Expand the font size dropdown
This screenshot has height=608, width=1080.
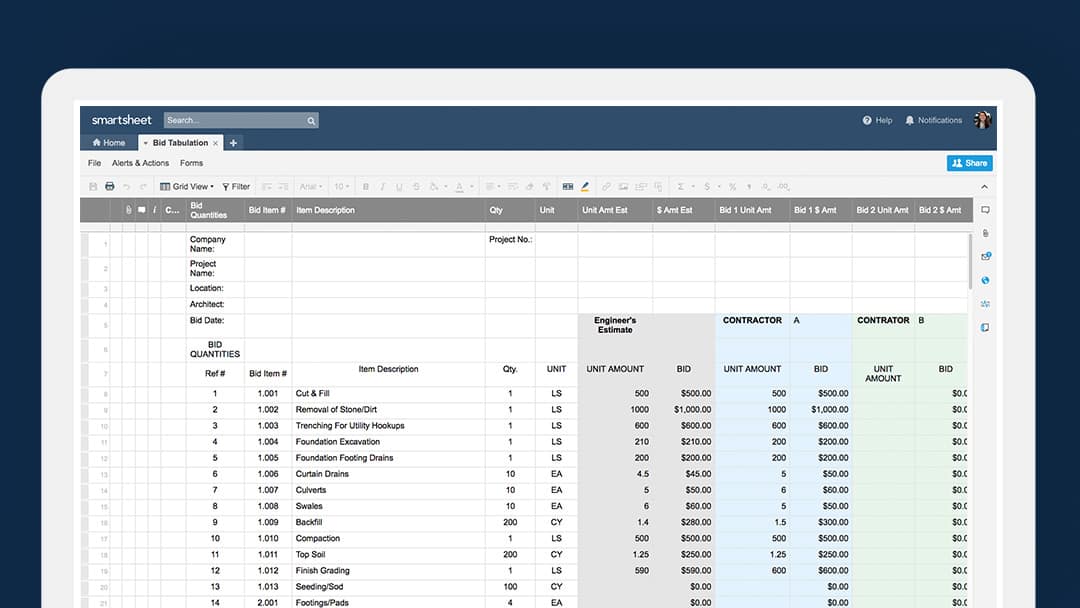click(342, 187)
